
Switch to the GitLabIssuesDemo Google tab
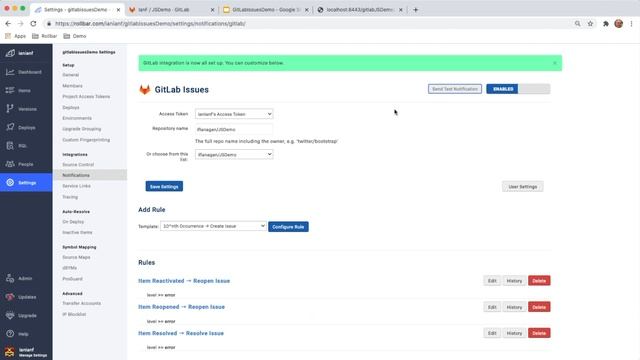coord(266,9)
